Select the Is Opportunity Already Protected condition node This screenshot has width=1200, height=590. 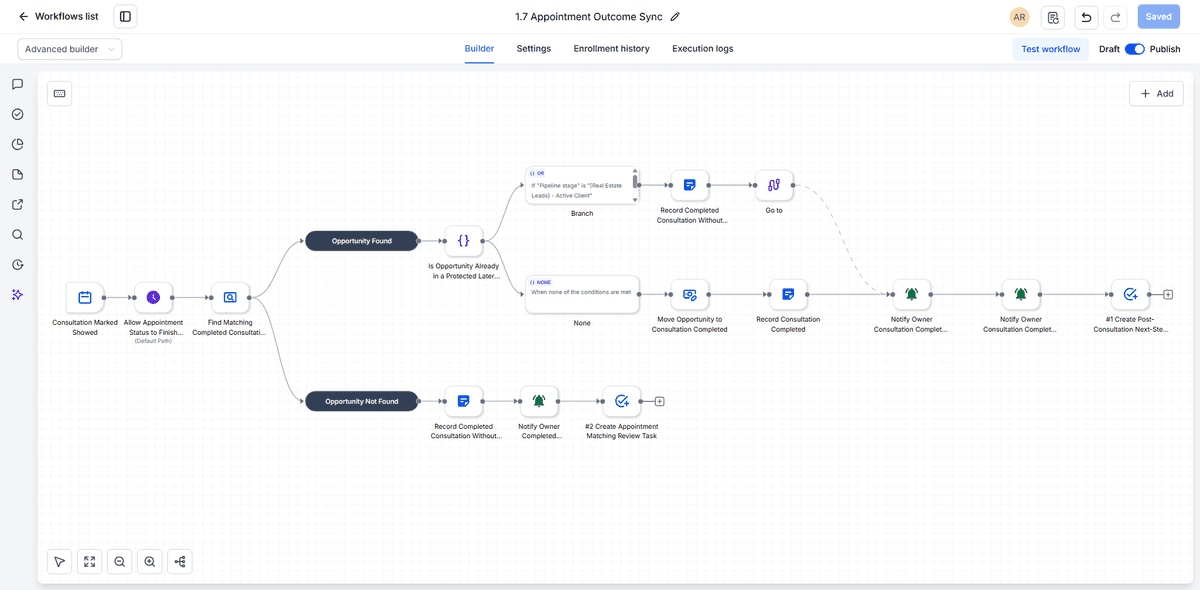coord(463,241)
